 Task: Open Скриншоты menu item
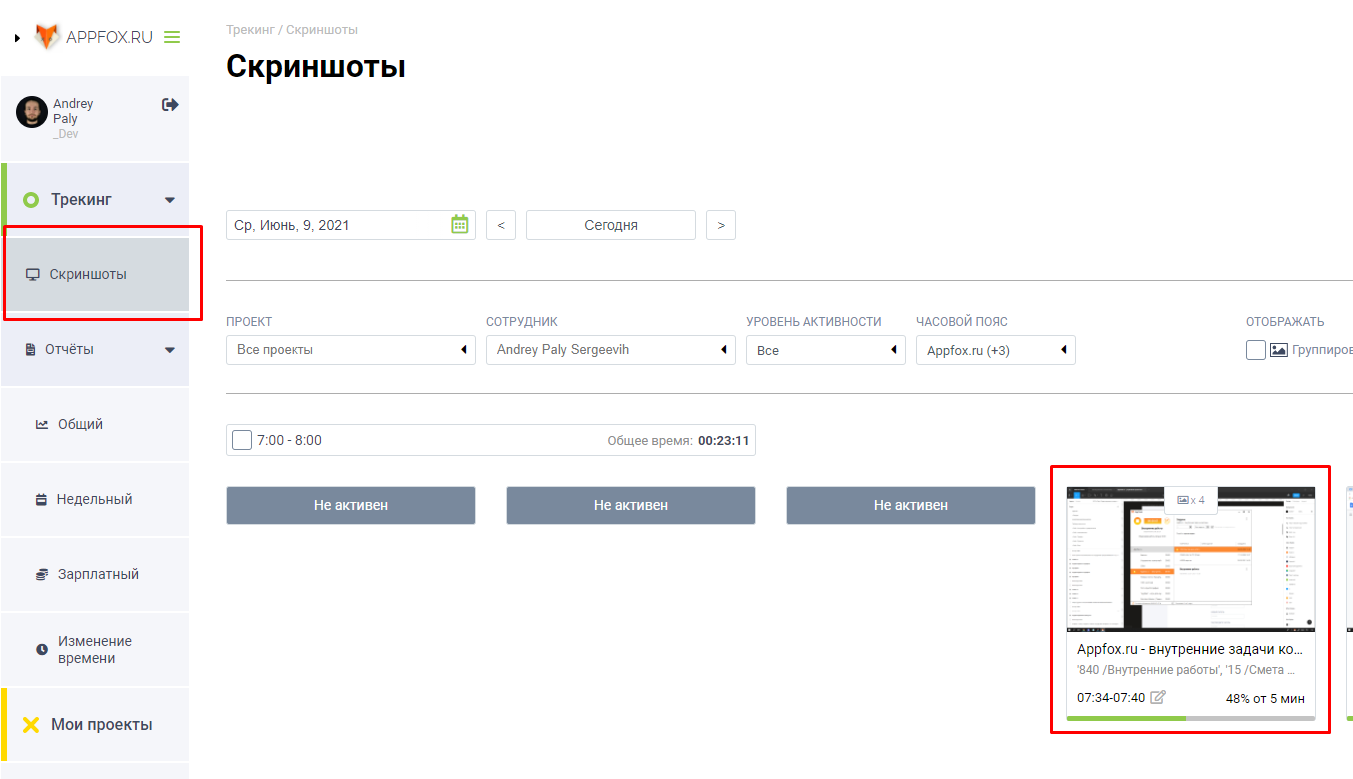tap(95, 274)
